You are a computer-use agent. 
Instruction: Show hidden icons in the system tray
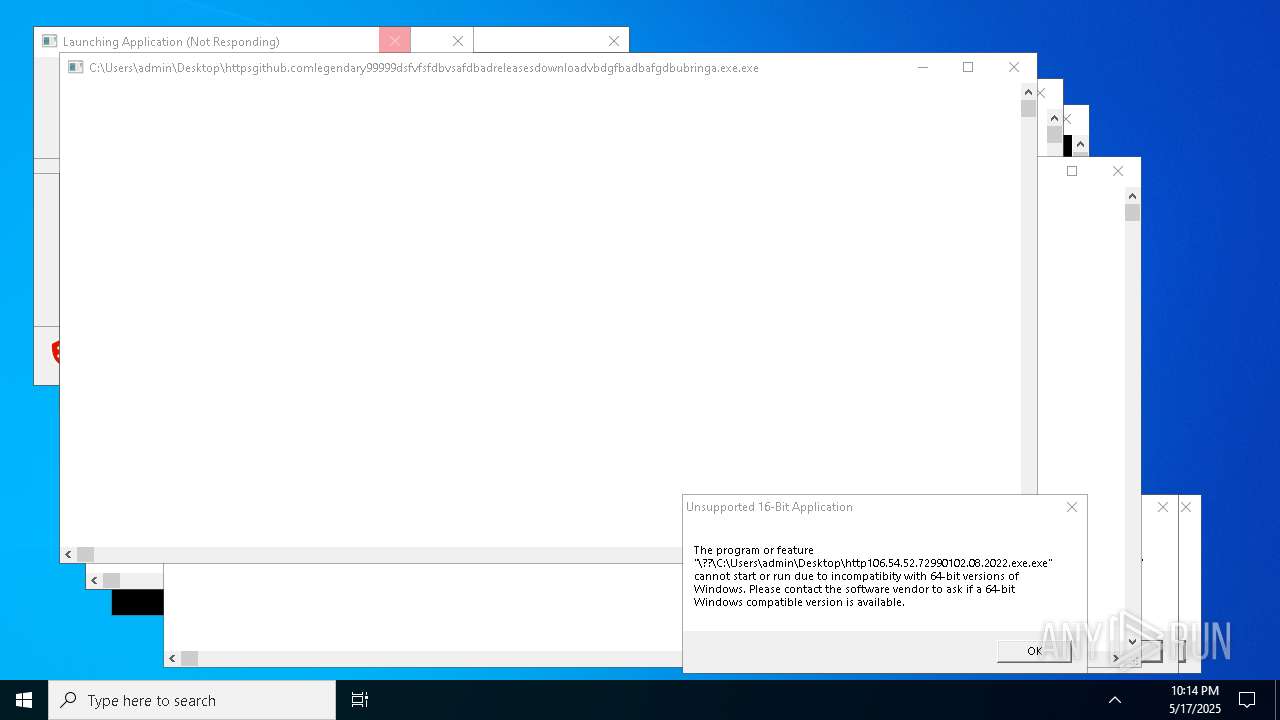(1115, 700)
